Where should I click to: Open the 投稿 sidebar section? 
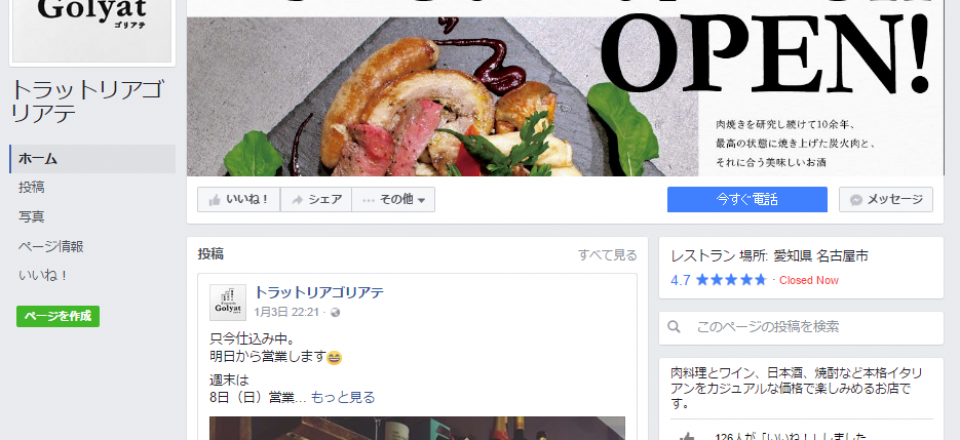31,188
